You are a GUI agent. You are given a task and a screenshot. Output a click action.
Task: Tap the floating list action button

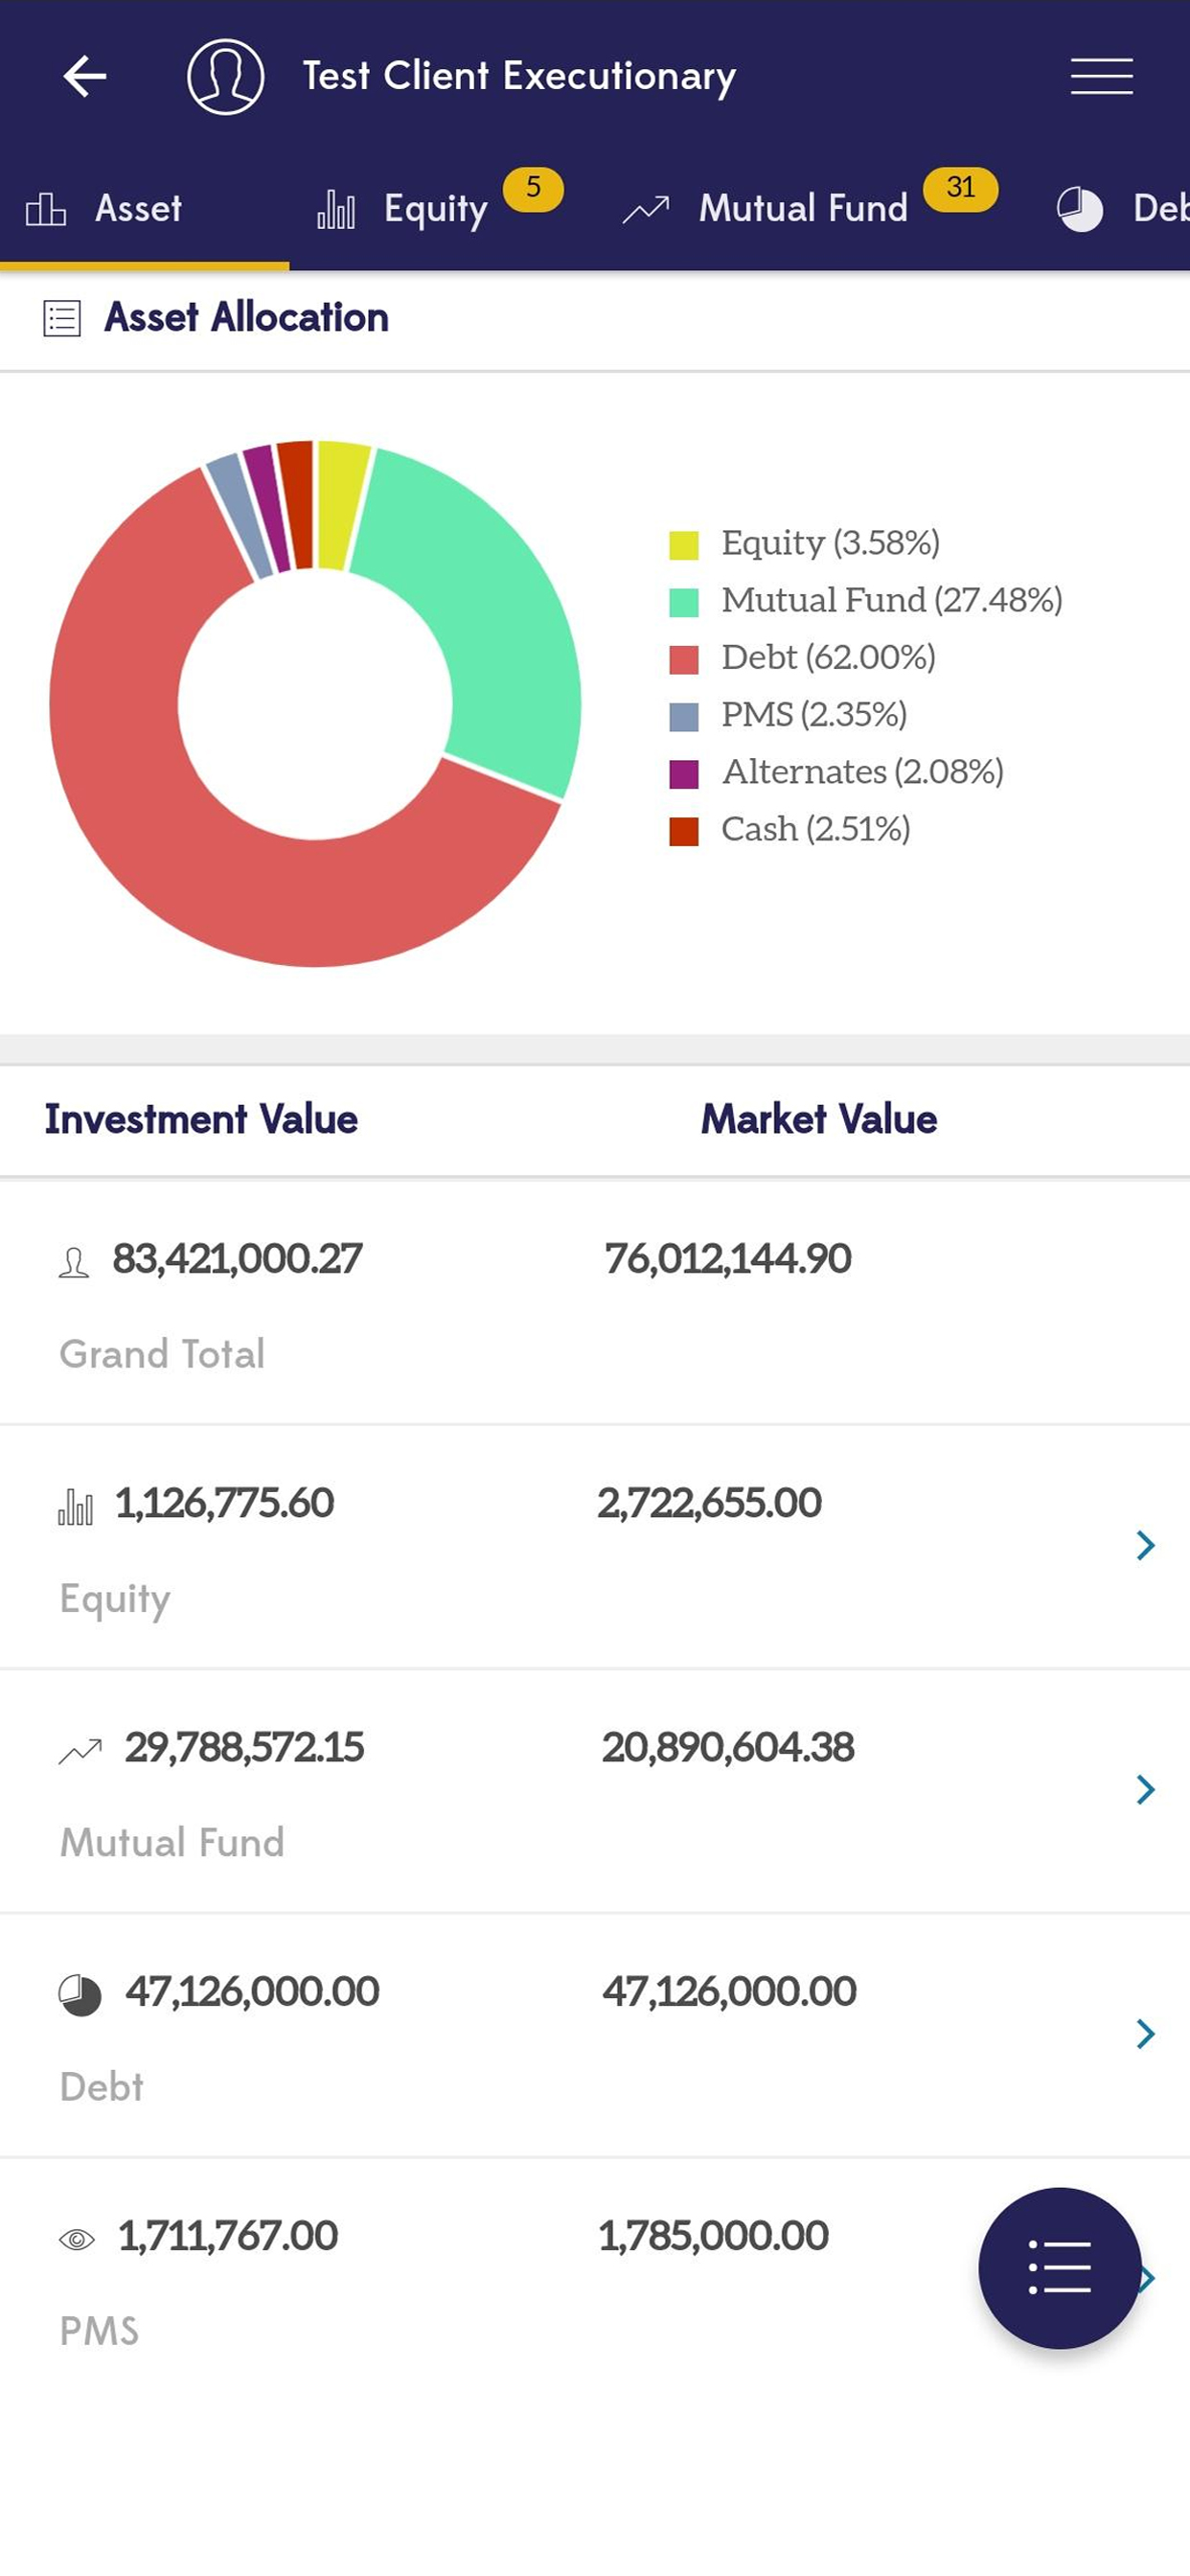point(1059,2267)
